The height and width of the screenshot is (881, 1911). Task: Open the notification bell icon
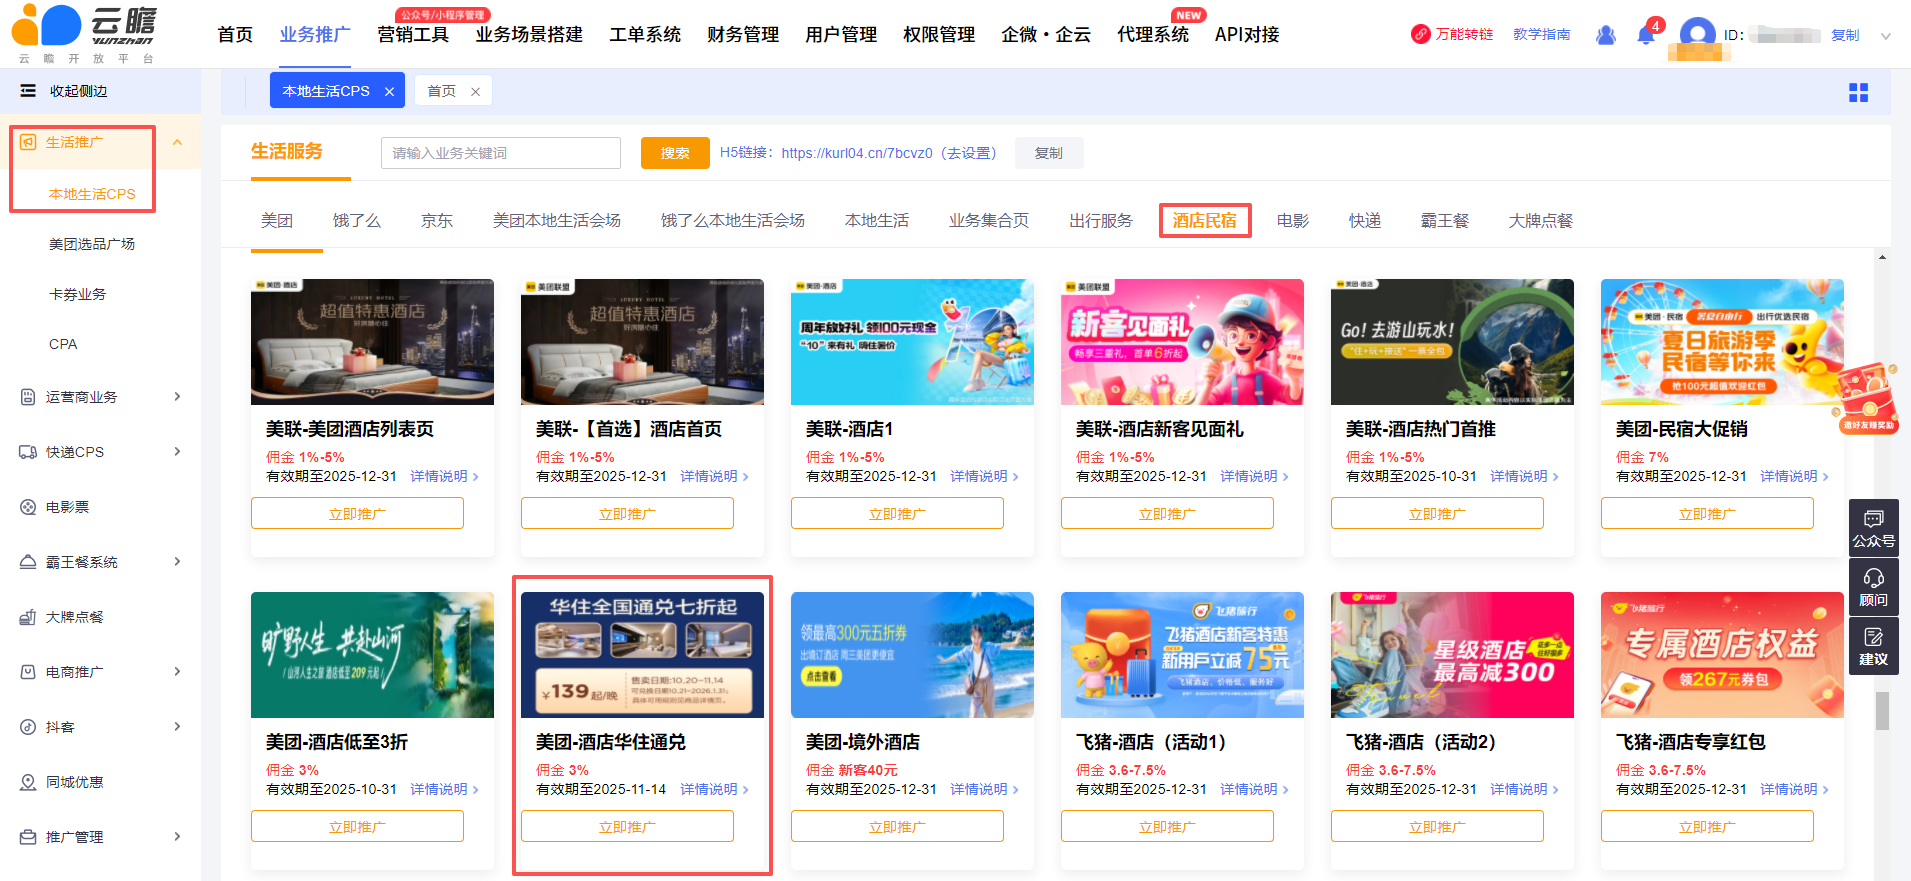click(x=1645, y=35)
